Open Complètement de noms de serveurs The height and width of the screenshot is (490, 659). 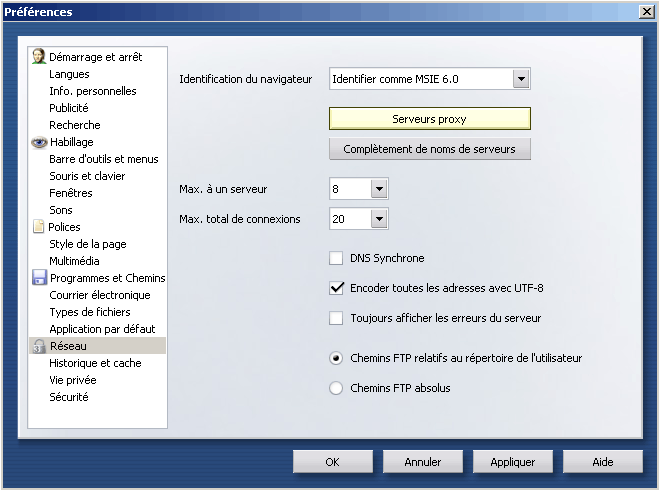tap(429, 149)
